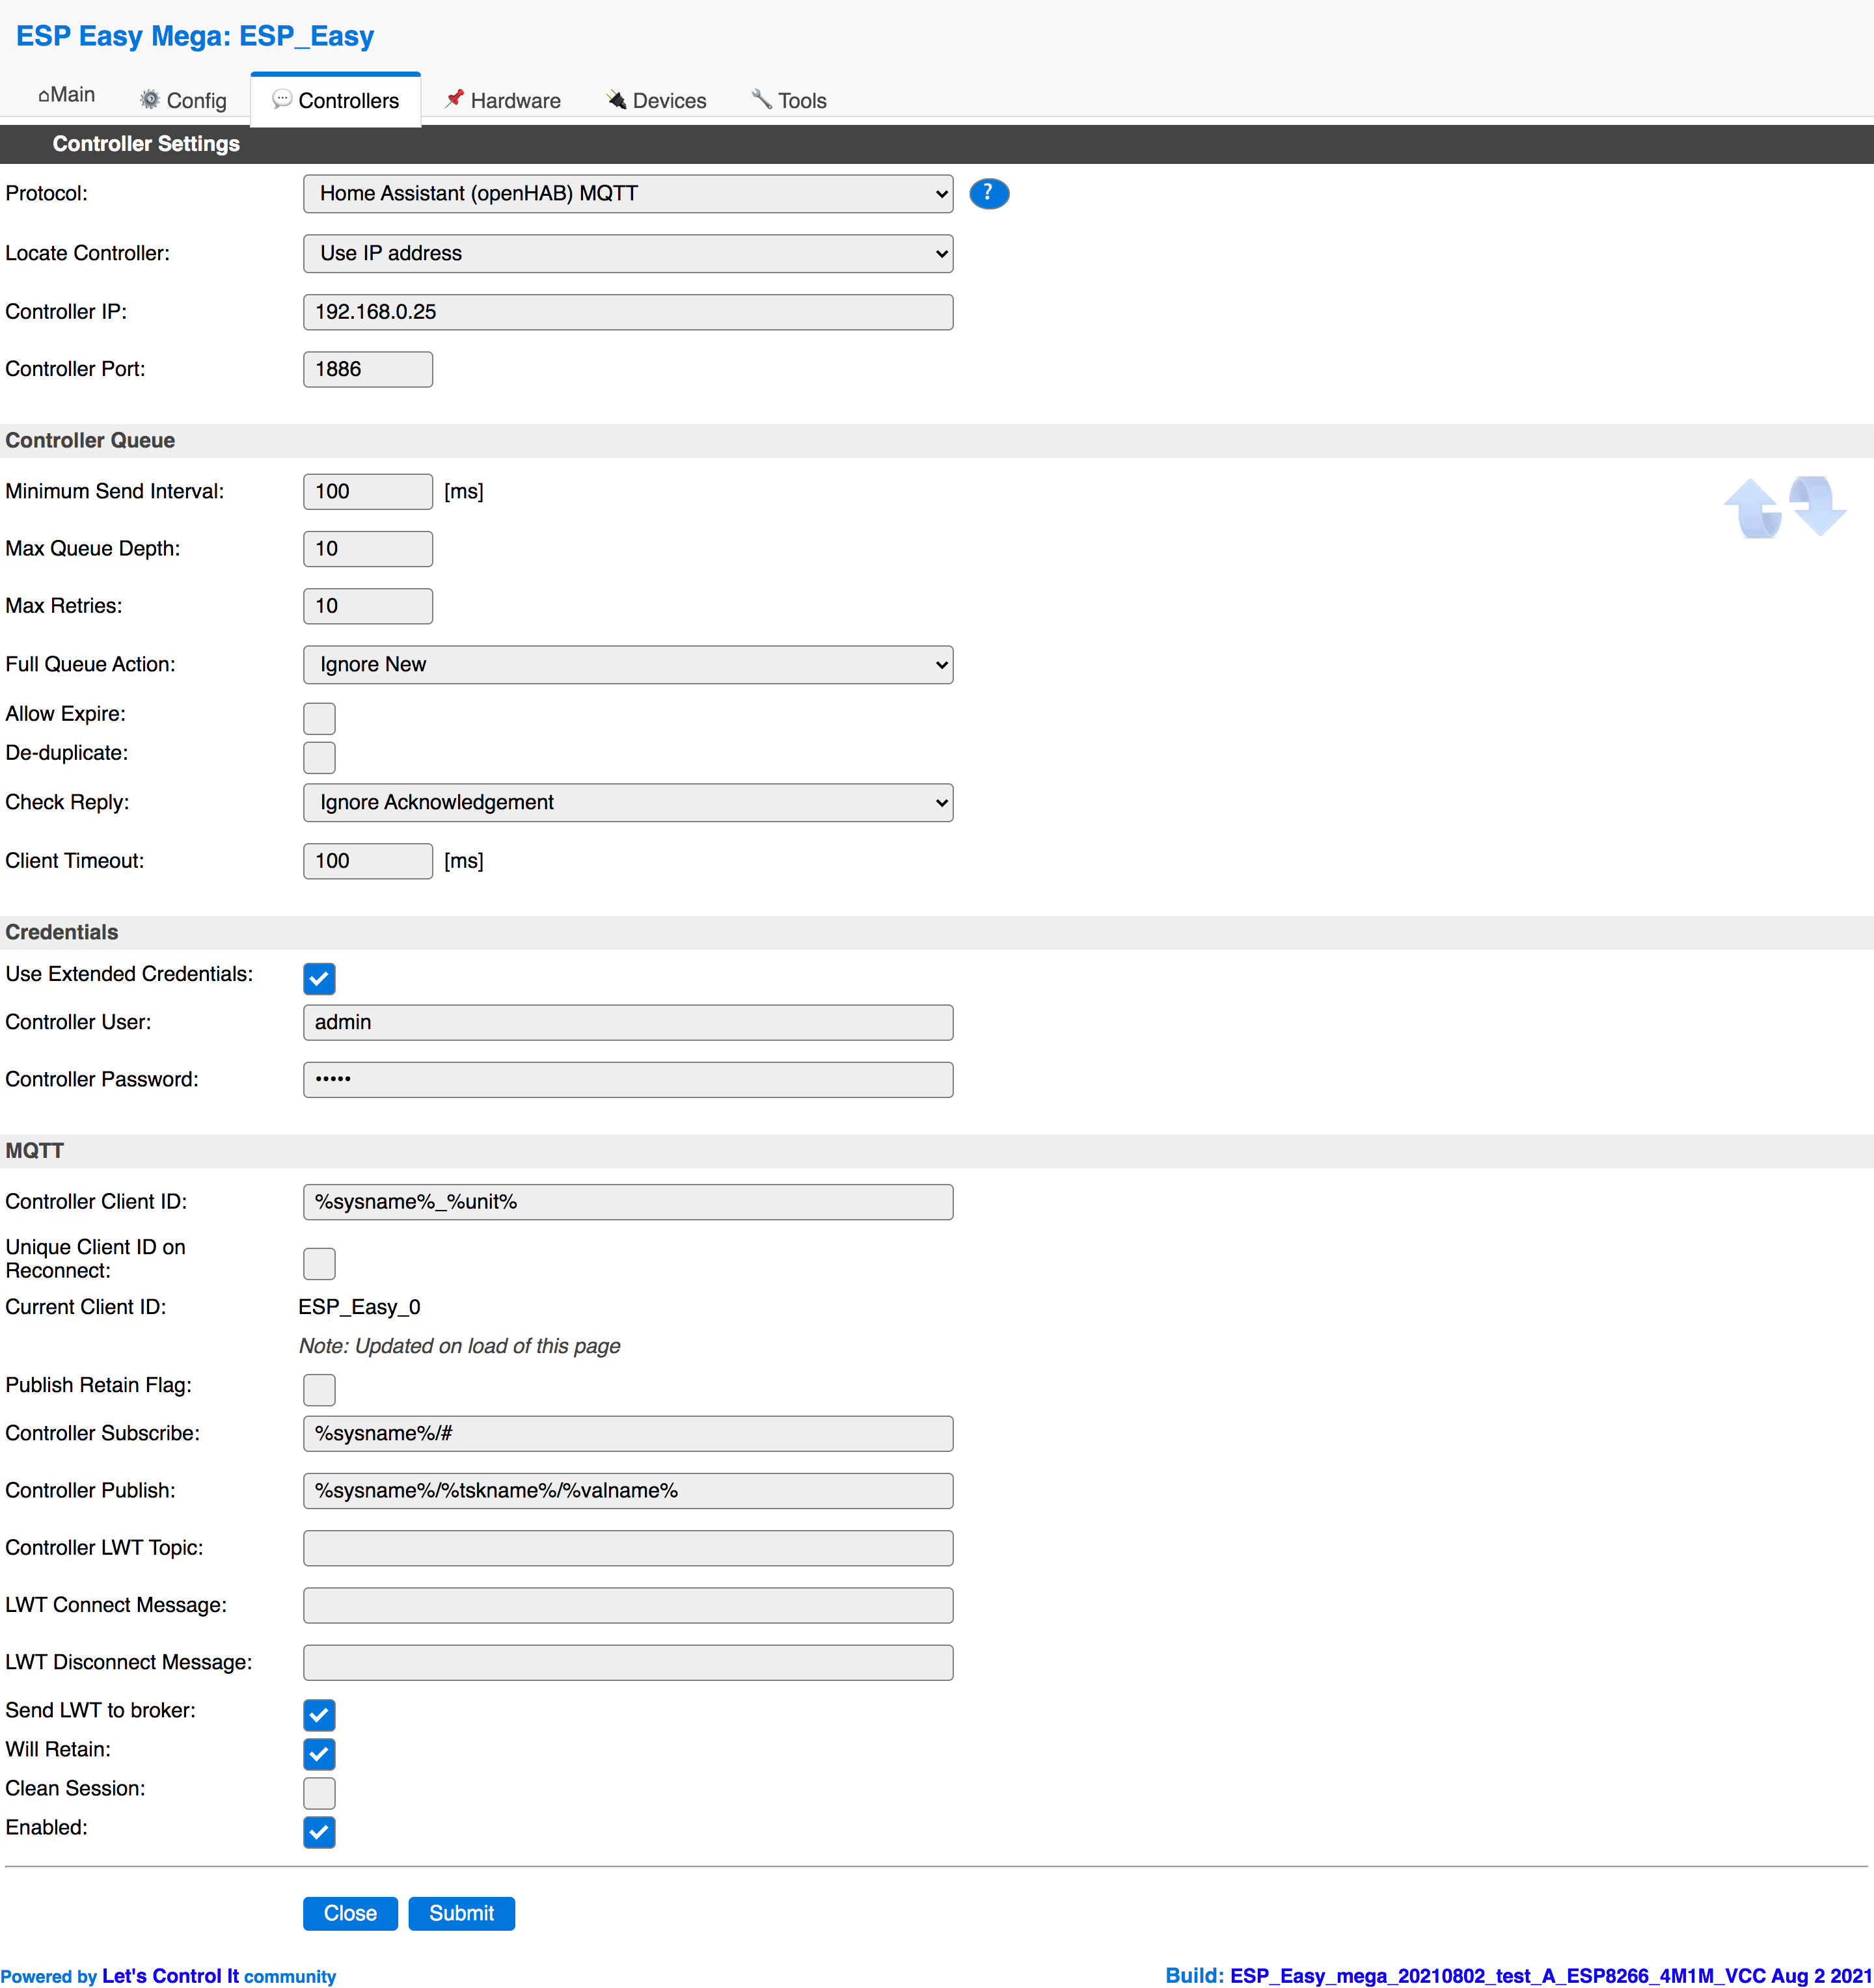Toggle the Allow Expire checkbox
The width and height of the screenshot is (1874, 1988).
[x=319, y=718]
